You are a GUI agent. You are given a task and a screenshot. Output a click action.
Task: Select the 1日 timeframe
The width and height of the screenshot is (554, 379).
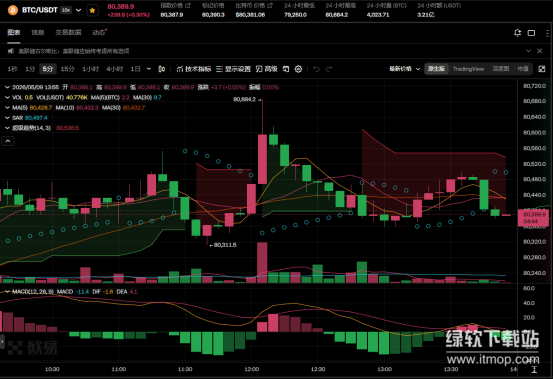pos(135,69)
